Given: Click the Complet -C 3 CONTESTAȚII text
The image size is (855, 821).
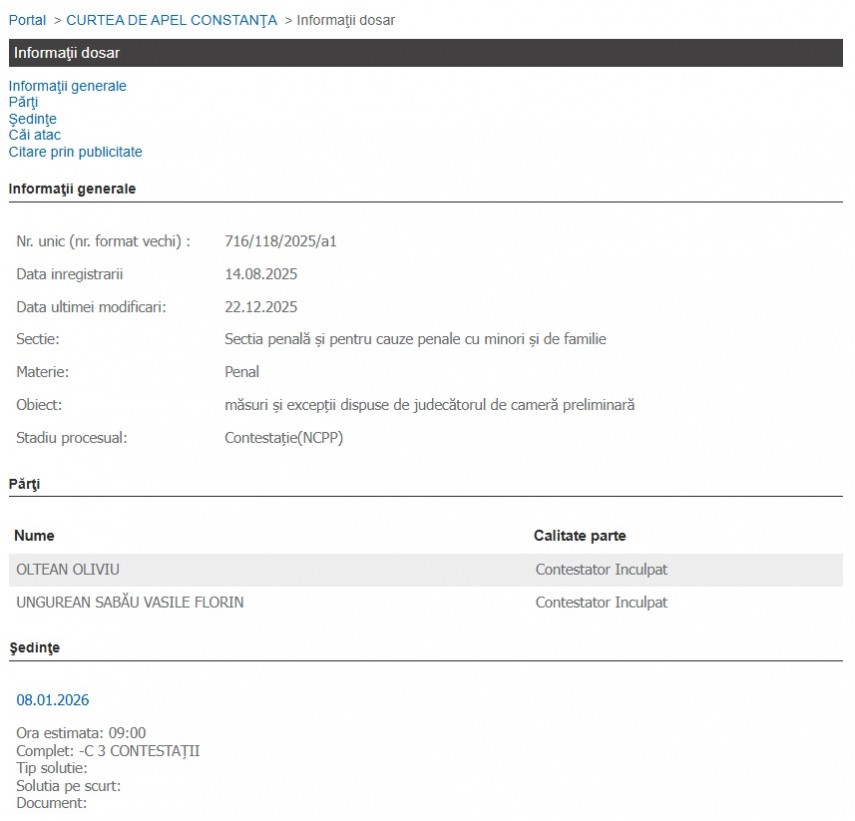Looking at the screenshot, I should [x=108, y=751].
